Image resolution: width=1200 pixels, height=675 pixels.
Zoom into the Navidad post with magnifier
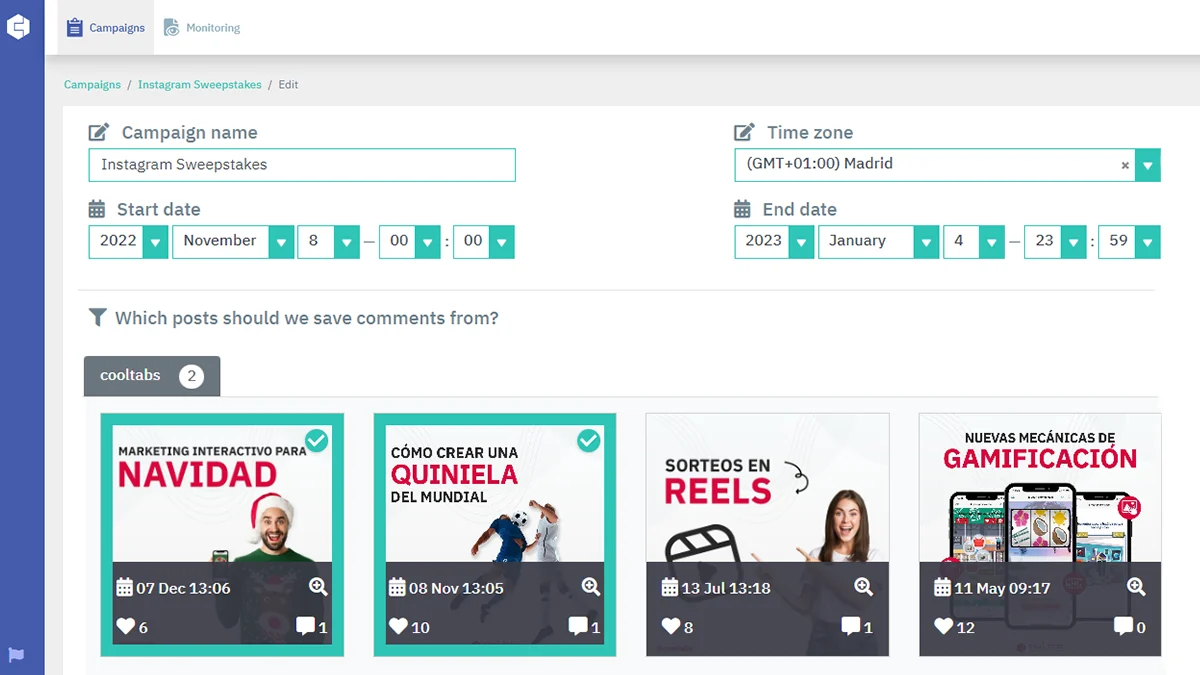click(x=318, y=587)
